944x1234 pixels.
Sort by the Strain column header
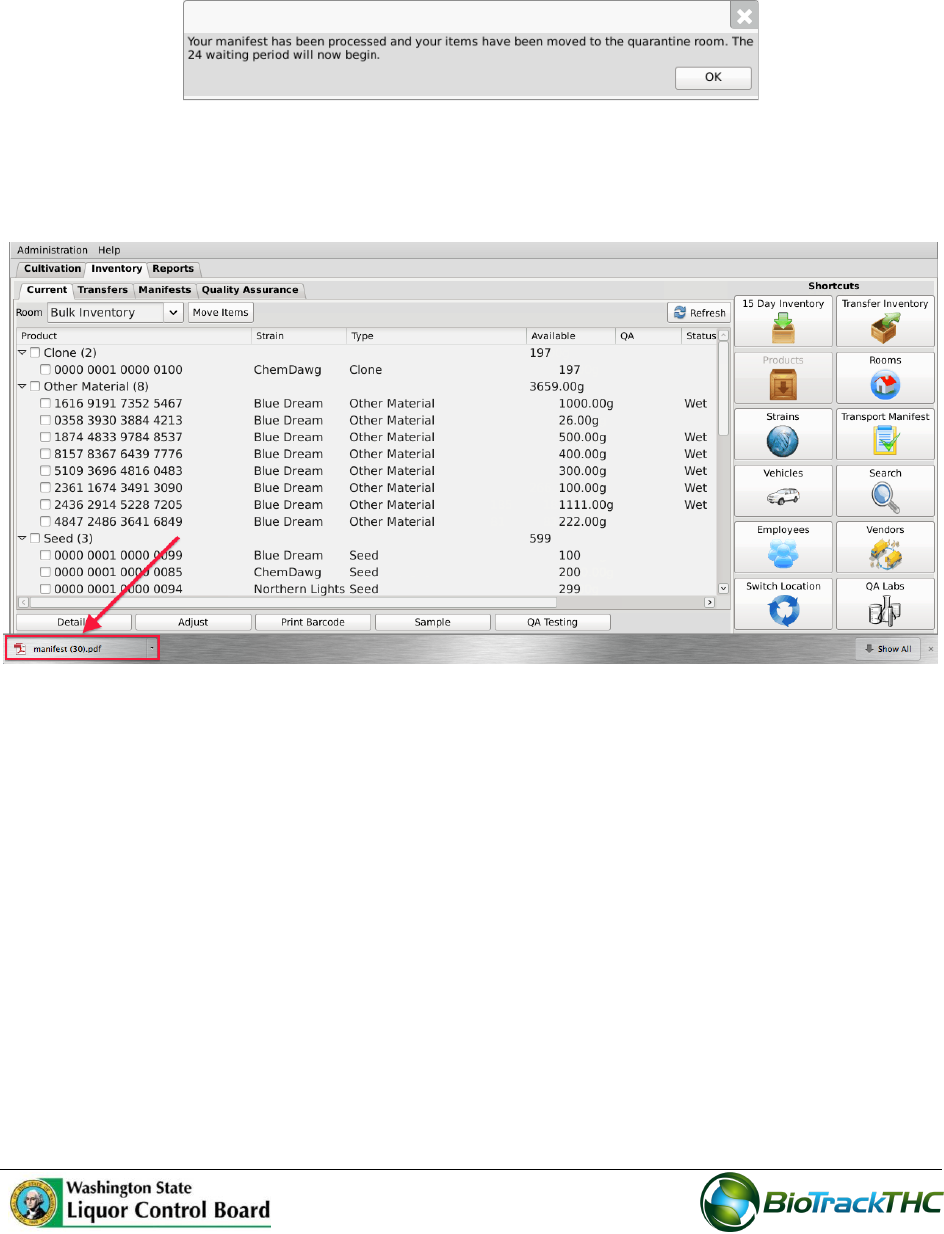click(299, 336)
